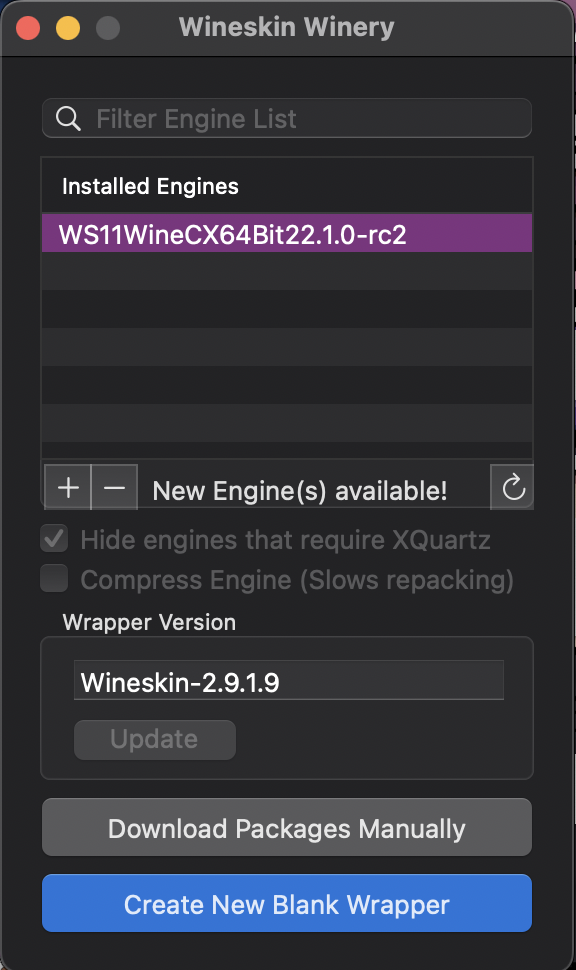Click the Wineskin-2.9.1.9 wrapper version field
This screenshot has width=576, height=970.
coord(289,680)
